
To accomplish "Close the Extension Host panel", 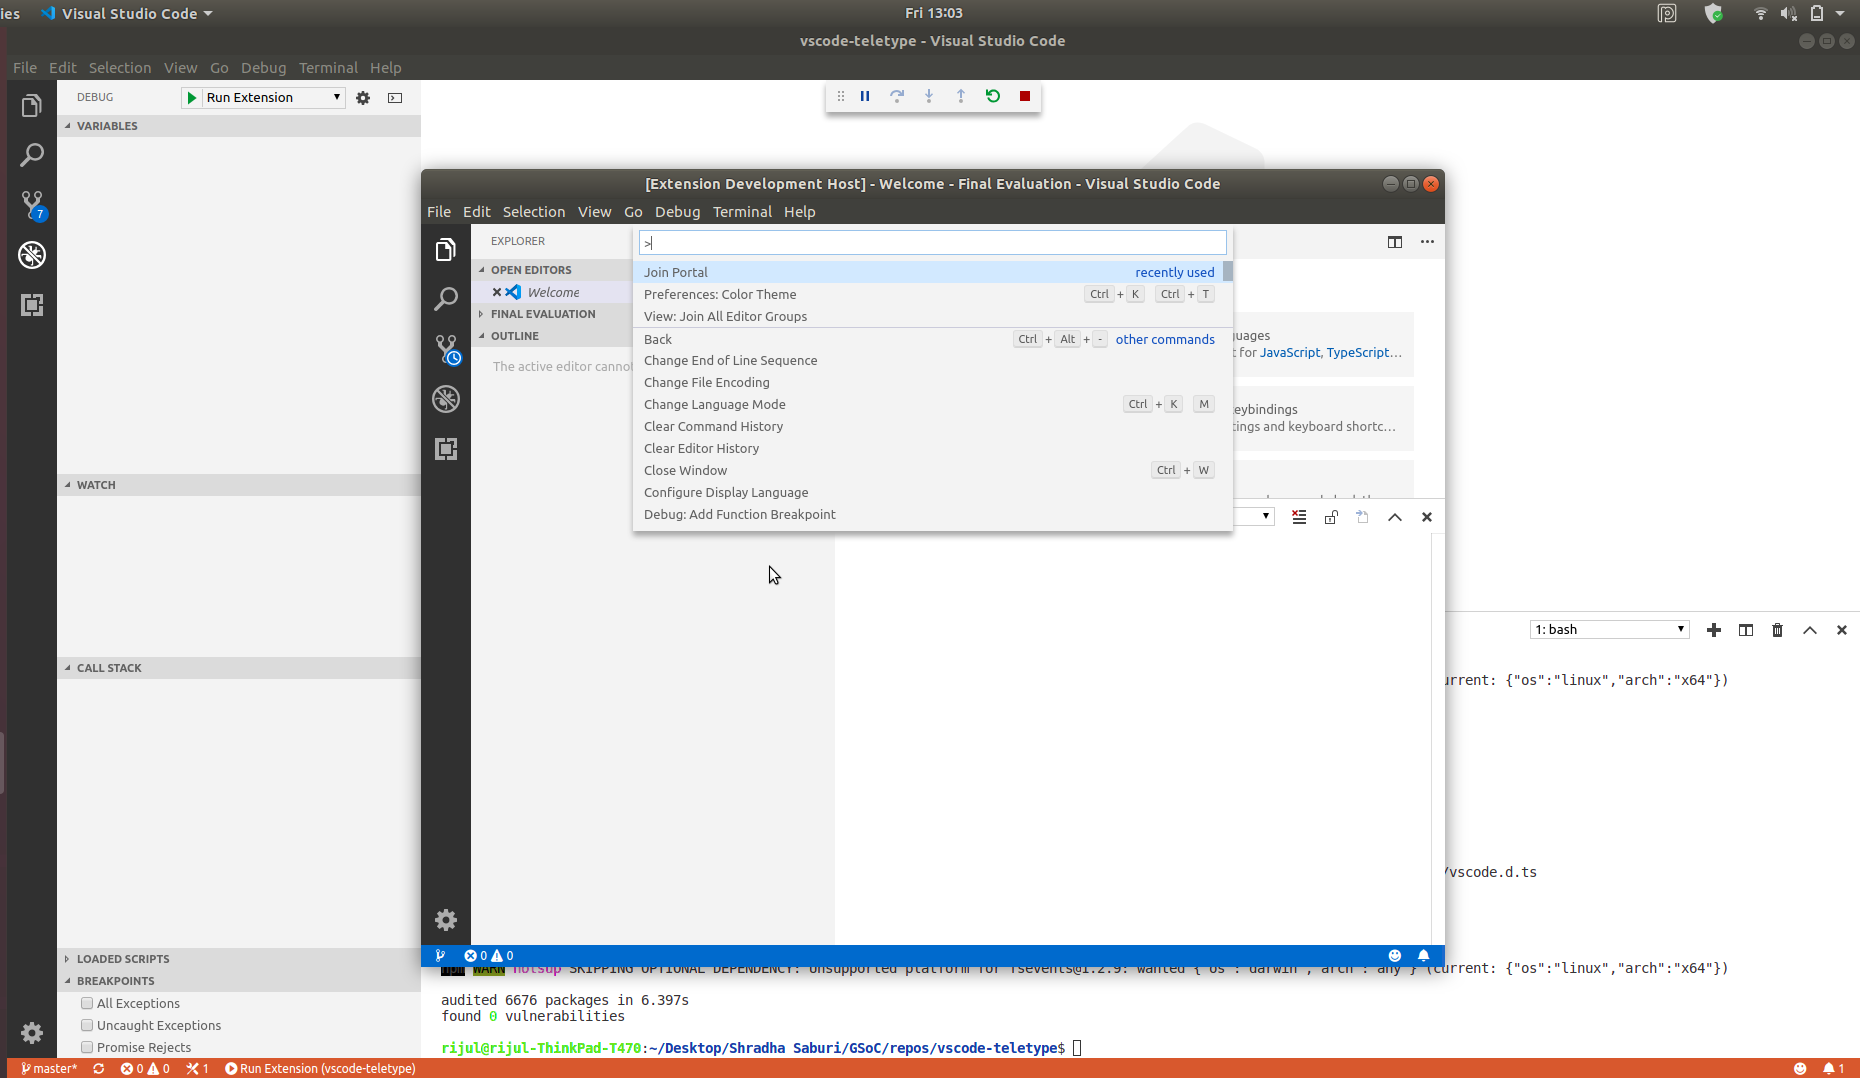I will (1427, 517).
